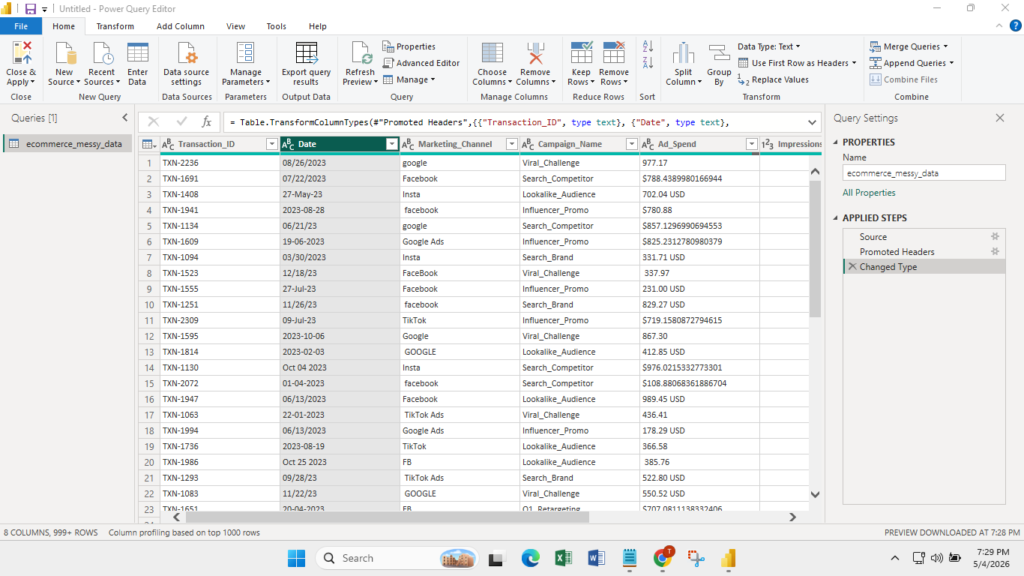This screenshot has height=576, width=1024.
Task: Open Promoted Headers step gear
Action: coord(995,251)
